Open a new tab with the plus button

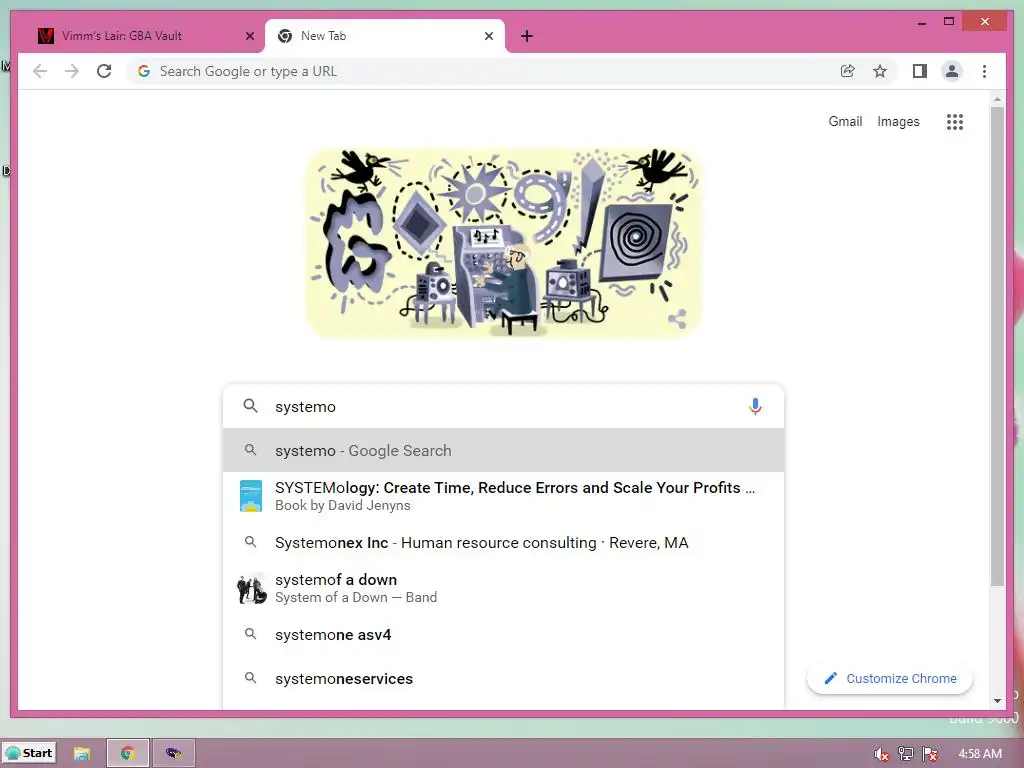(x=526, y=36)
